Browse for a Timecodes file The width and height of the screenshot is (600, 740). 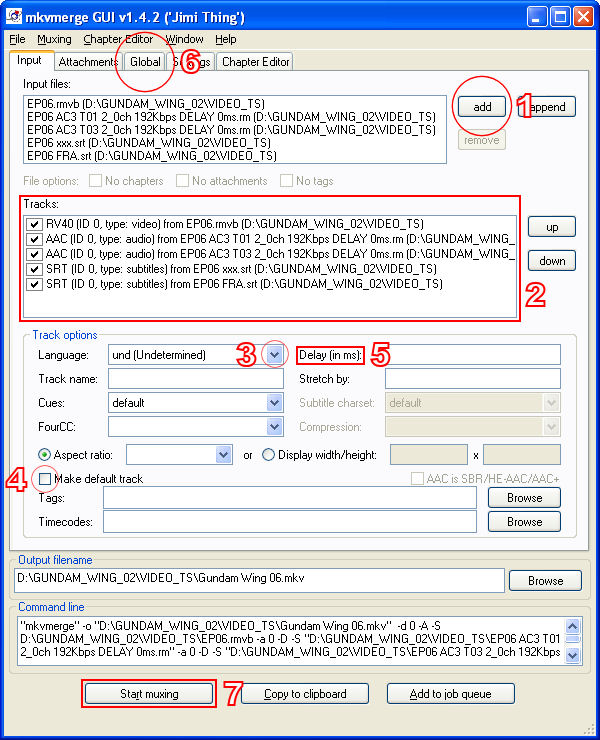click(x=524, y=522)
